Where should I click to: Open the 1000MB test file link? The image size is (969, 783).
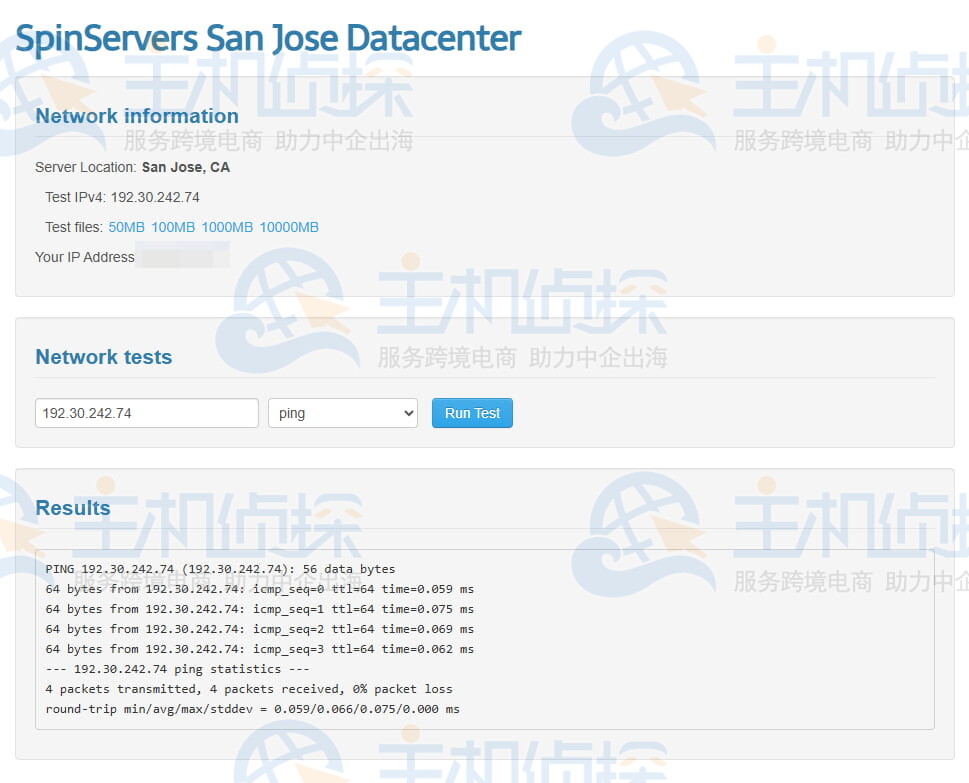227,227
